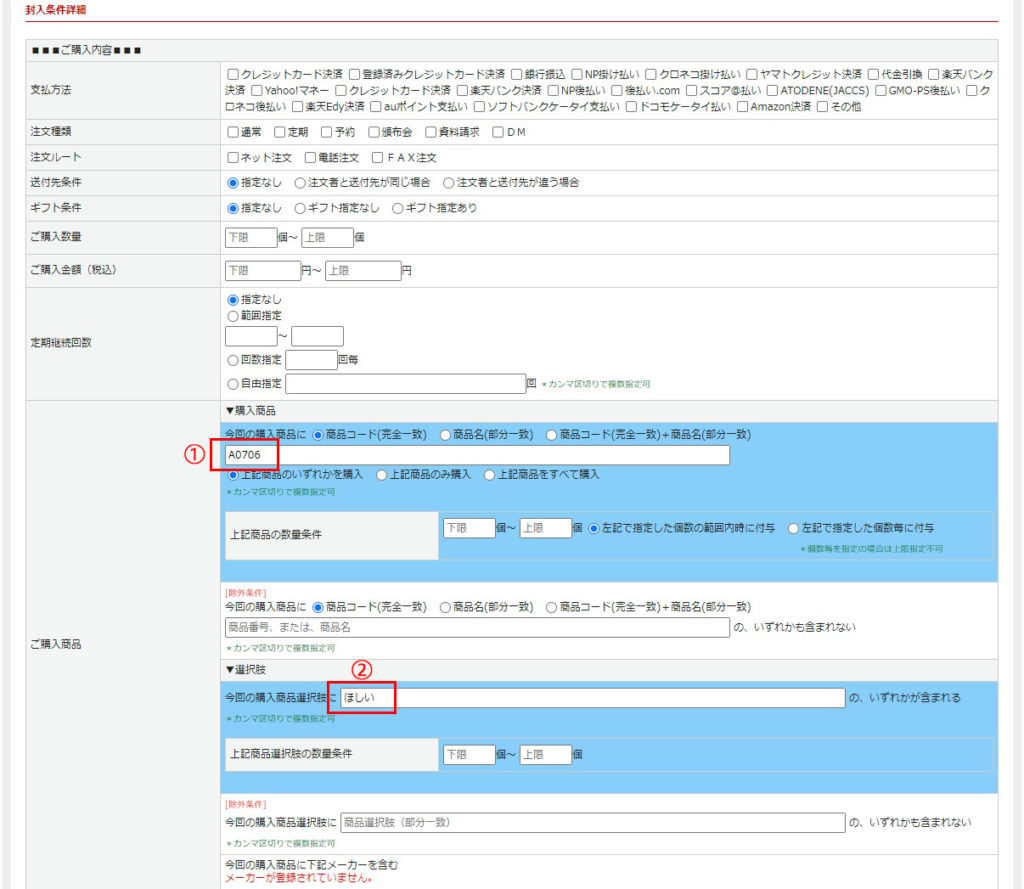Collapse the ▼選択肢 section header
Viewport: 1024px width, 889px height.
pyautogui.click(x=245, y=670)
